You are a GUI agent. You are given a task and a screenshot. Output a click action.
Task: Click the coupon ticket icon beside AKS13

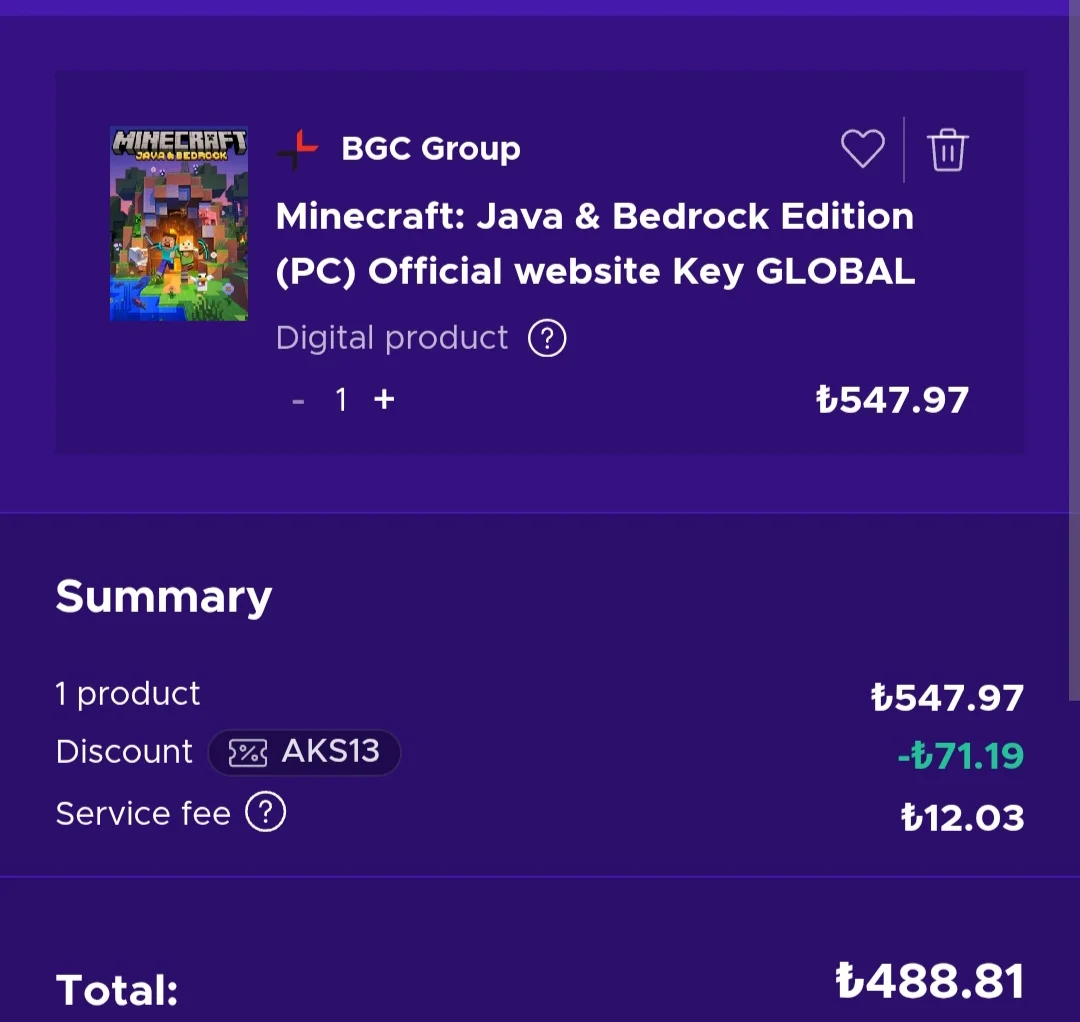[247, 753]
